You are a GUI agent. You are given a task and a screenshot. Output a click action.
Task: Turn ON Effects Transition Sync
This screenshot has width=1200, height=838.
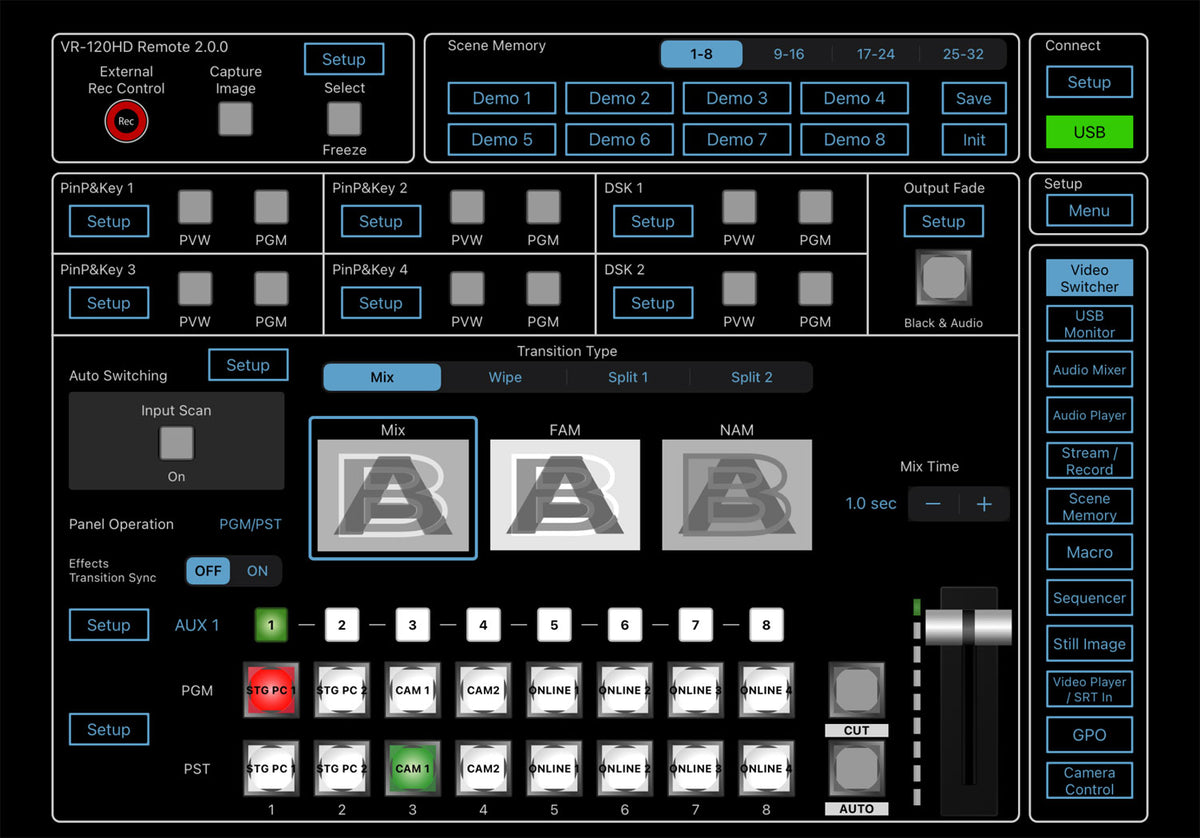(257, 571)
